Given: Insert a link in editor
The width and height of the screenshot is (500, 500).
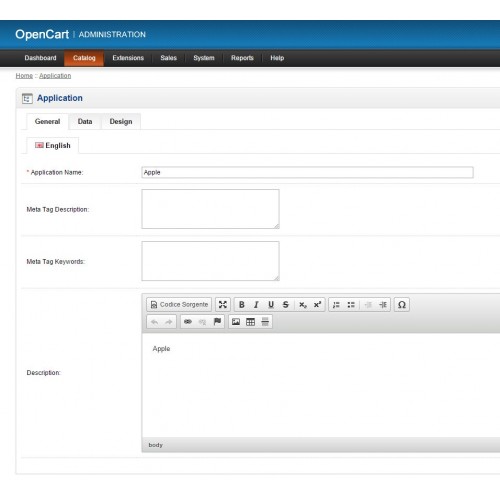Looking at the screenshot, I should click(x=188, y=322).
